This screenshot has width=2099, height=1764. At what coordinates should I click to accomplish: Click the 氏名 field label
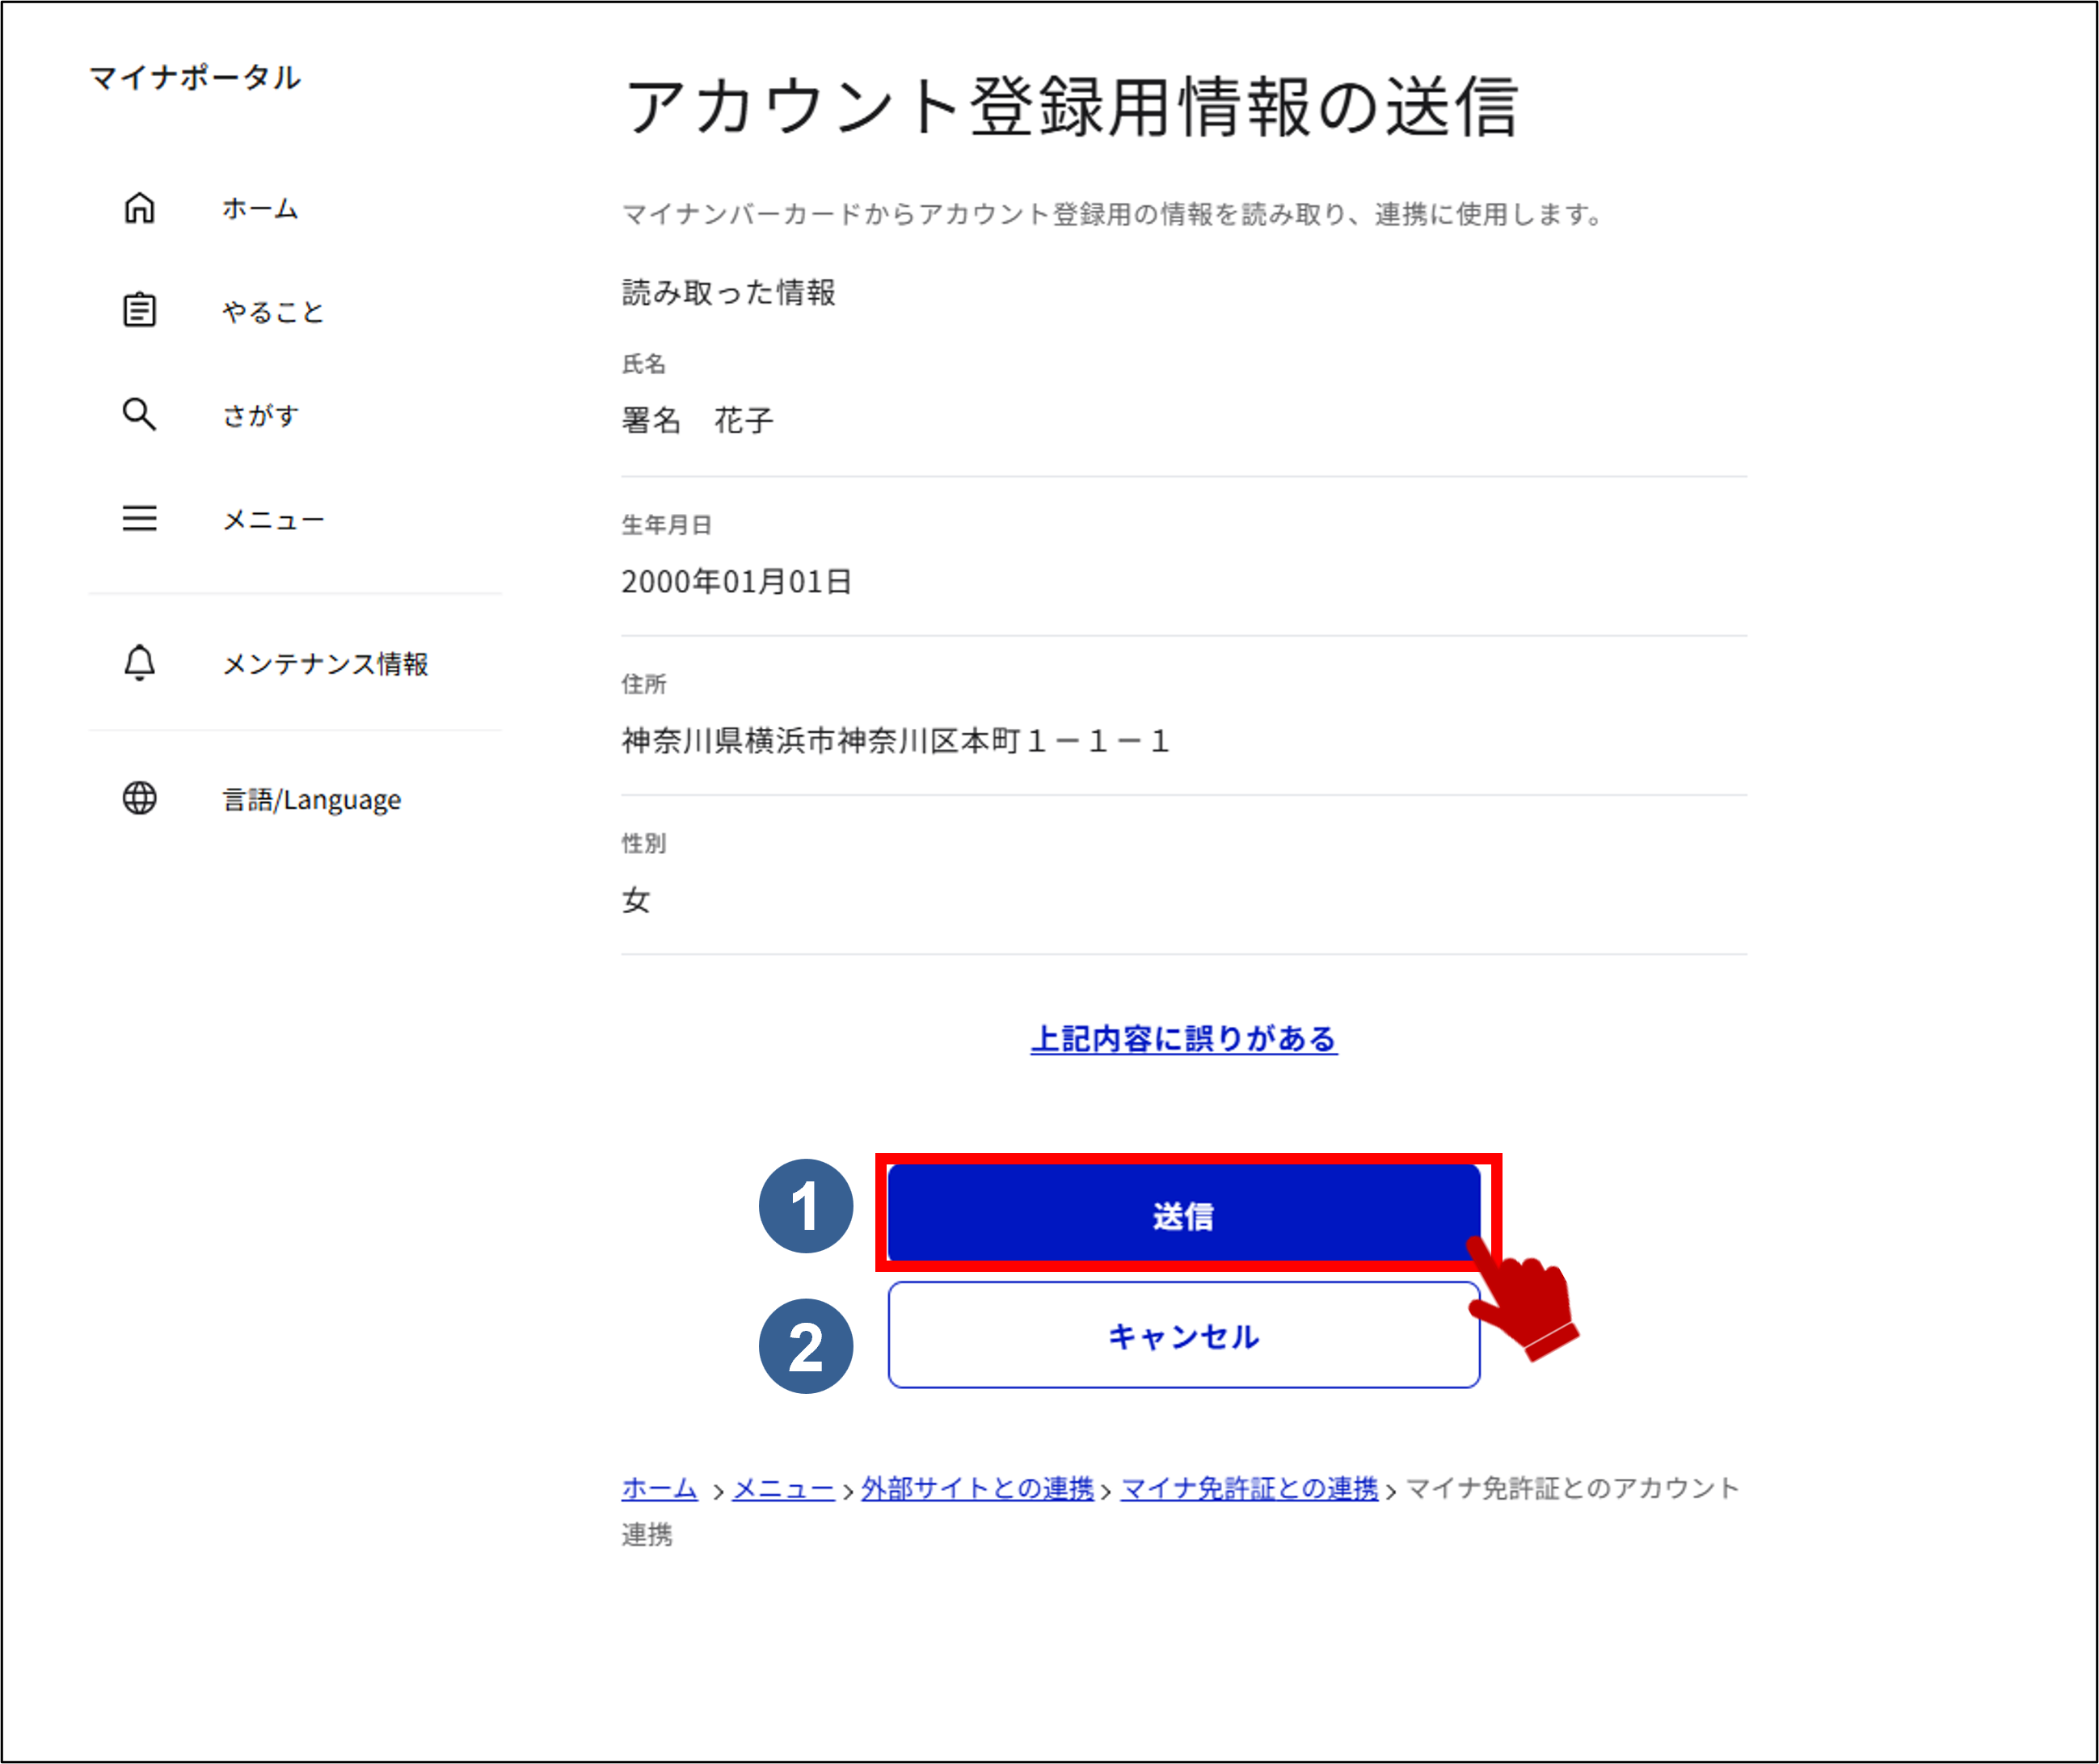point(643,364)
